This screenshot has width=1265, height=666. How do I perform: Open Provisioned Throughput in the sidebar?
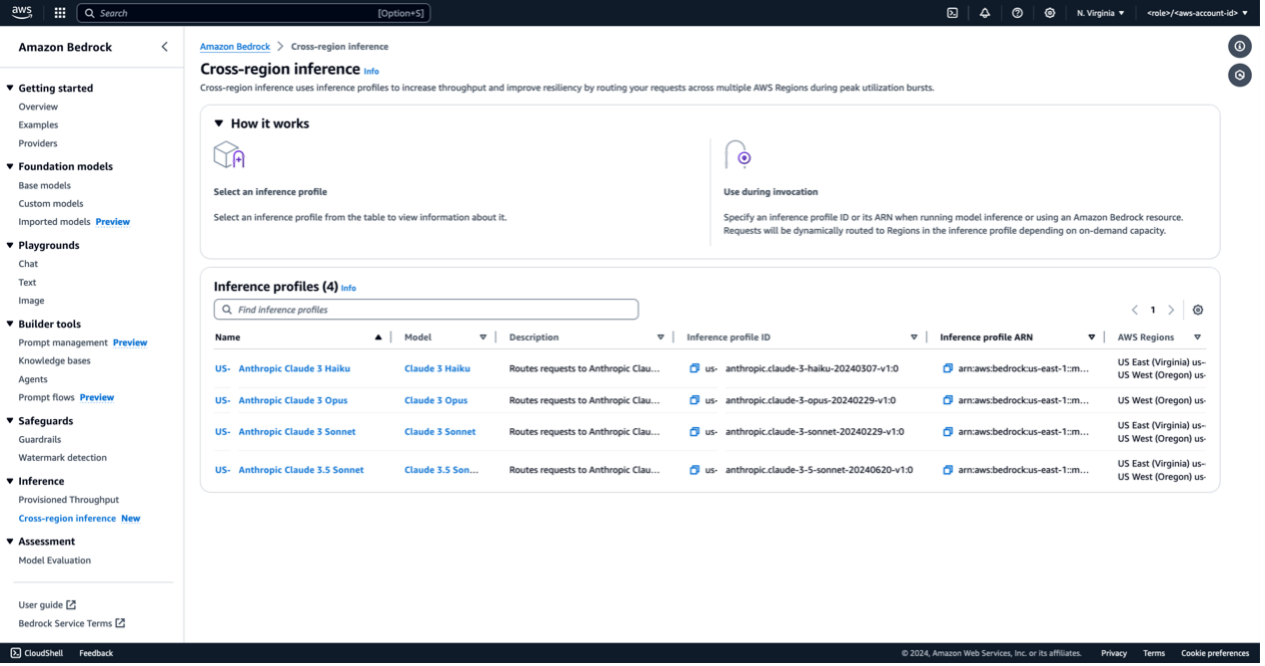pos(68,500)
